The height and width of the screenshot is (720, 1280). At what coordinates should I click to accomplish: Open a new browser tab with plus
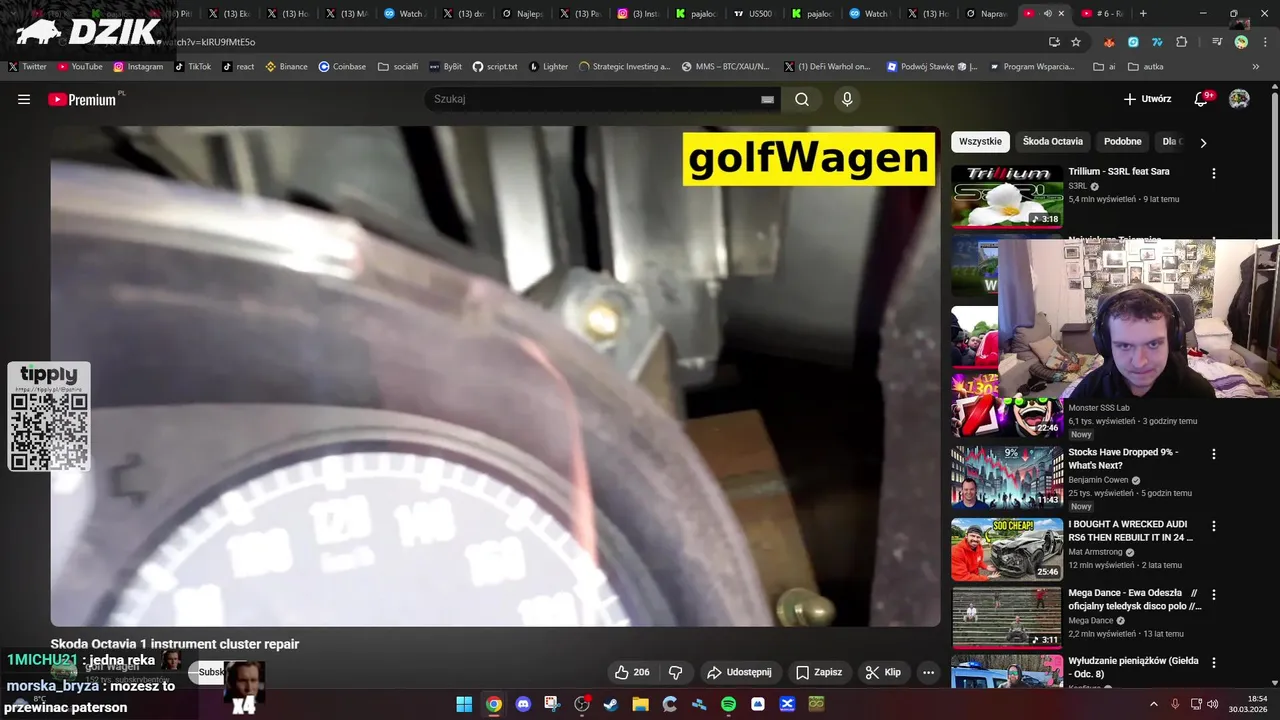pos(1143,14)
